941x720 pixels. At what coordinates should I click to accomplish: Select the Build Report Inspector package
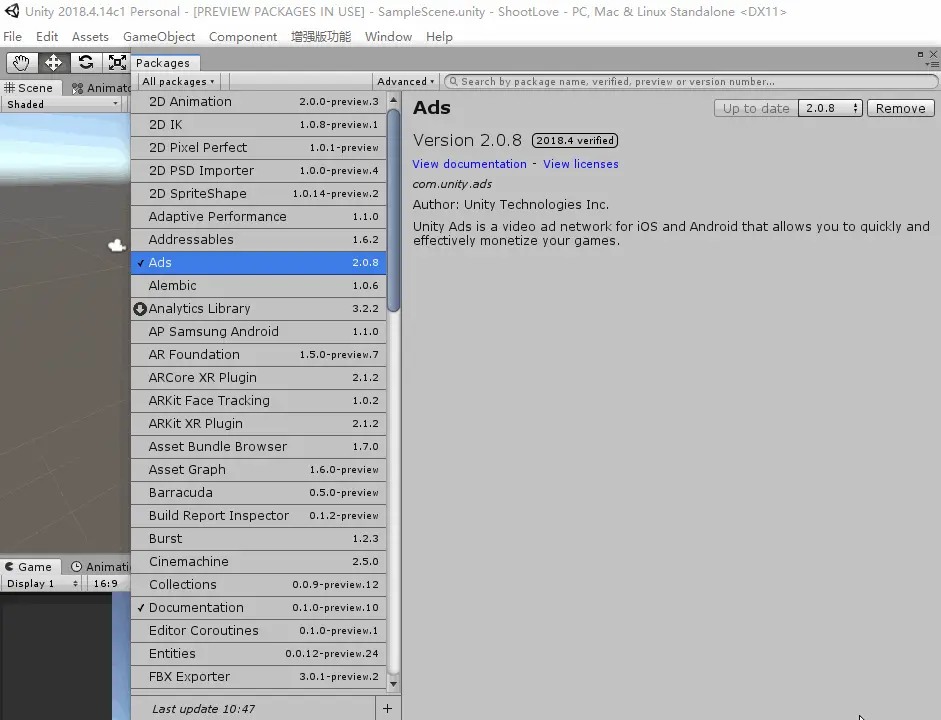259,516
